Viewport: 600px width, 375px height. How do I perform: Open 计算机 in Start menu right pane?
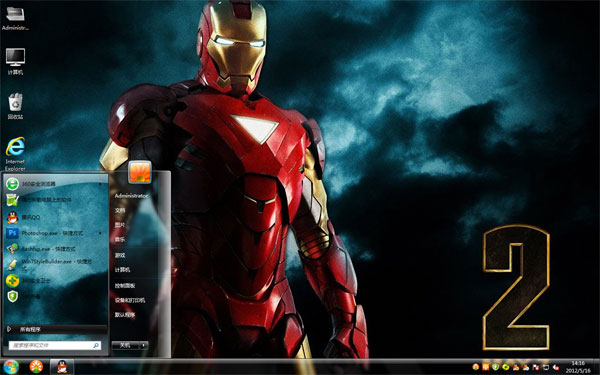pyautogui.click(x=122, y=270)
